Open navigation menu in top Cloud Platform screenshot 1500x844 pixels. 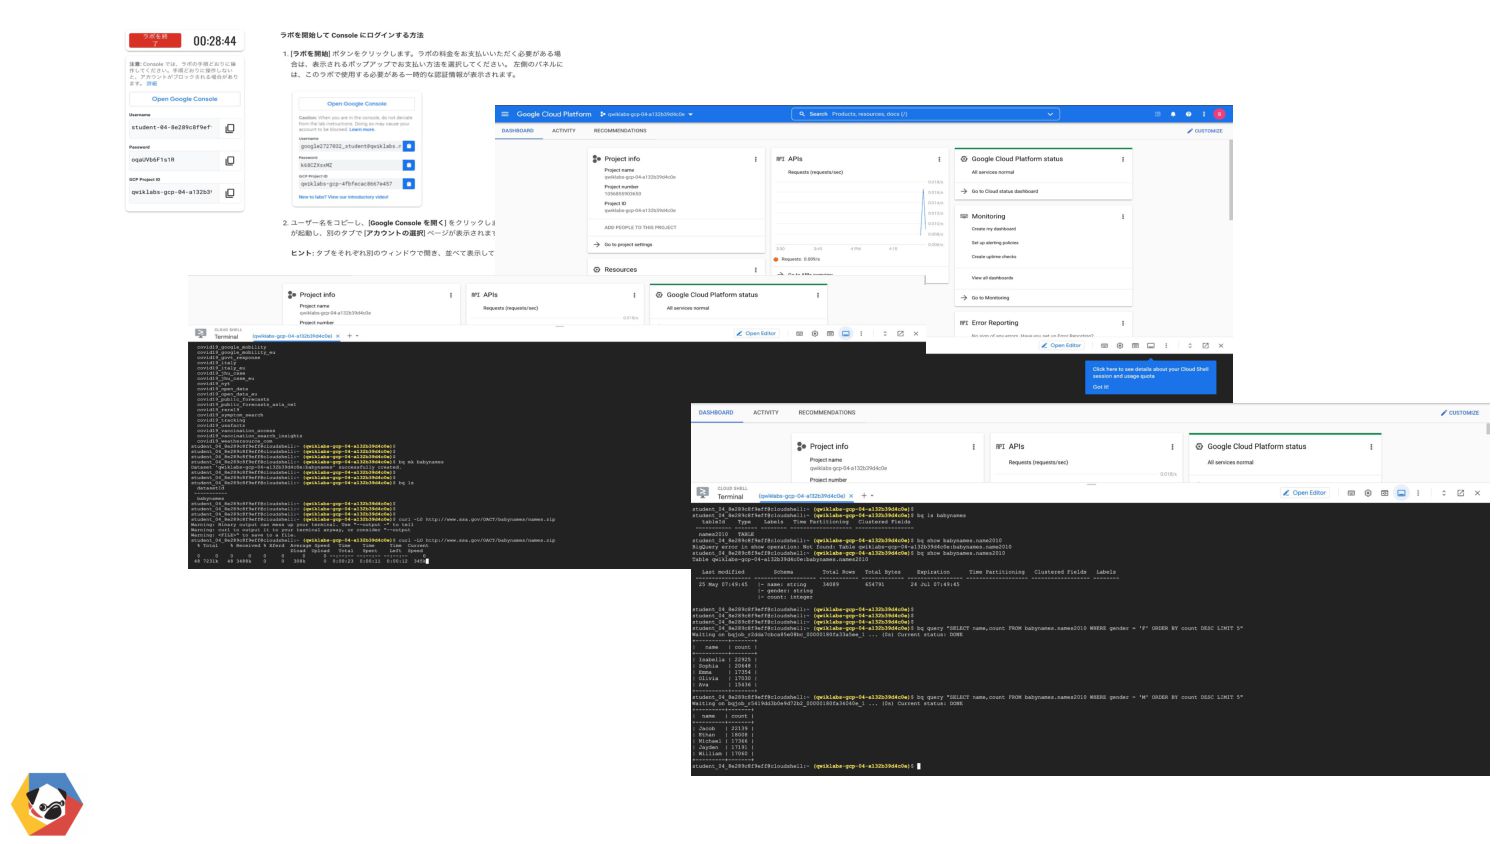(505, 114)
